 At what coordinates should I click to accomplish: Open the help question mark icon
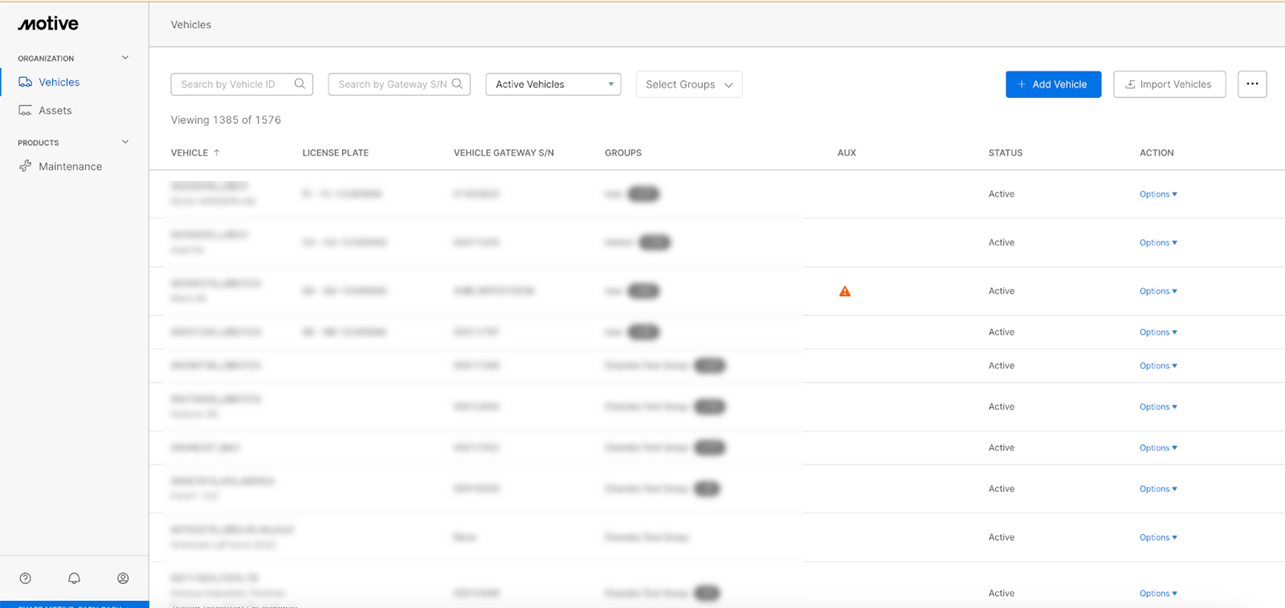click(26, 578)
